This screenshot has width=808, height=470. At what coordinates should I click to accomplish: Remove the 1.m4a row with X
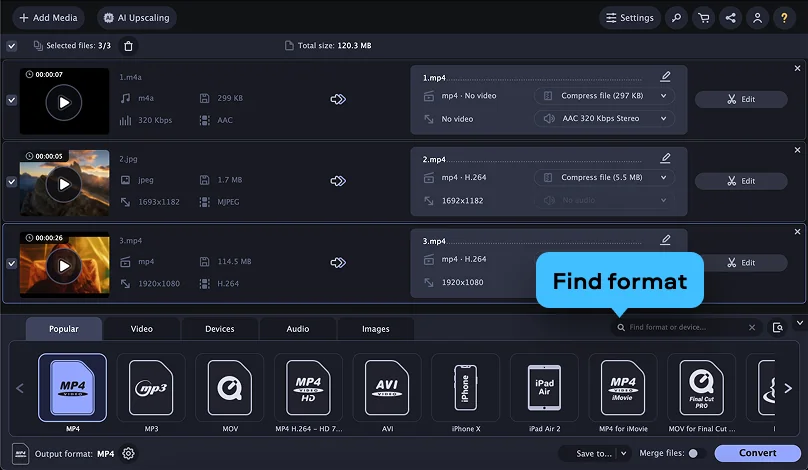pos(797,68)
